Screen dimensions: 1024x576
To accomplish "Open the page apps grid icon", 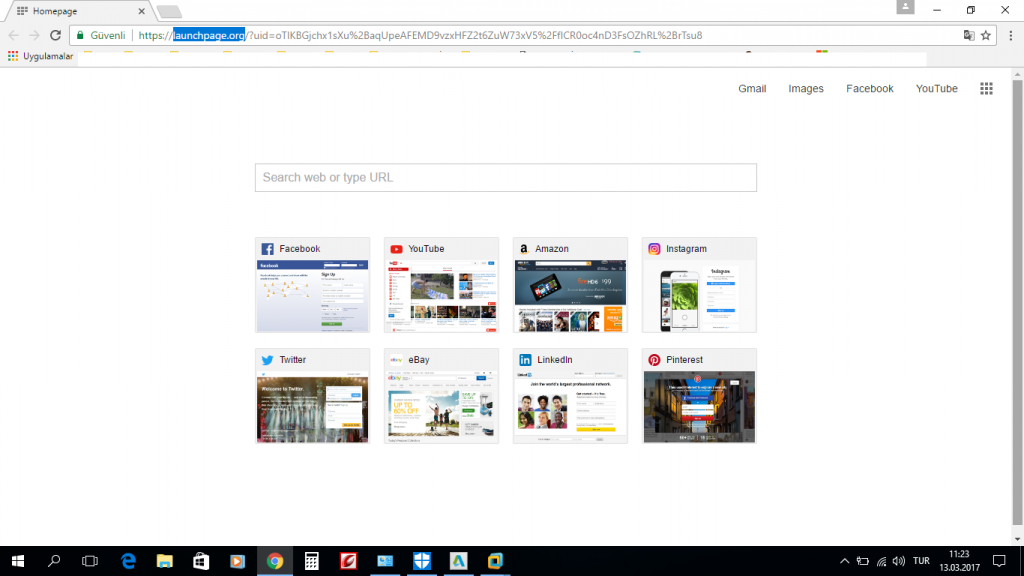I will (986, 89).
